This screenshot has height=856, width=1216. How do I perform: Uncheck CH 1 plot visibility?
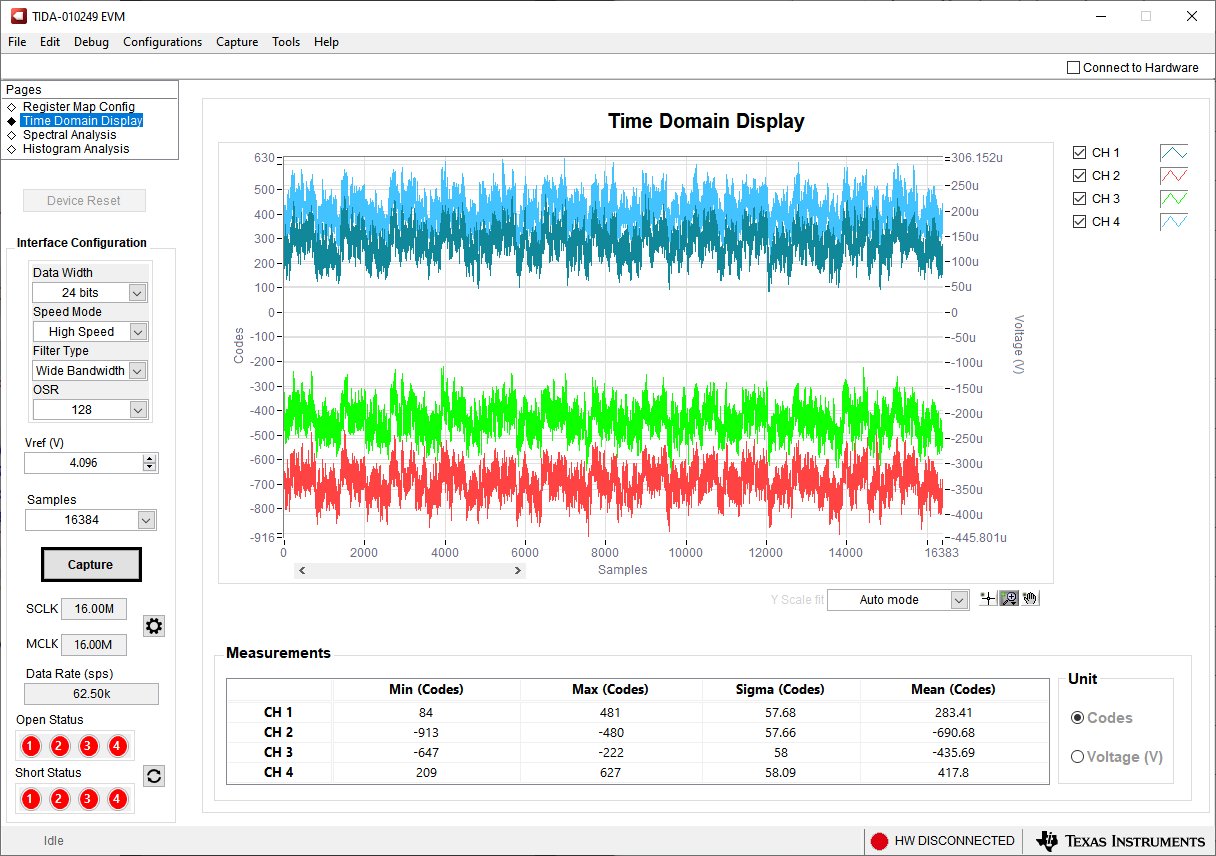pyautogui.click(x=1079, y=153)
